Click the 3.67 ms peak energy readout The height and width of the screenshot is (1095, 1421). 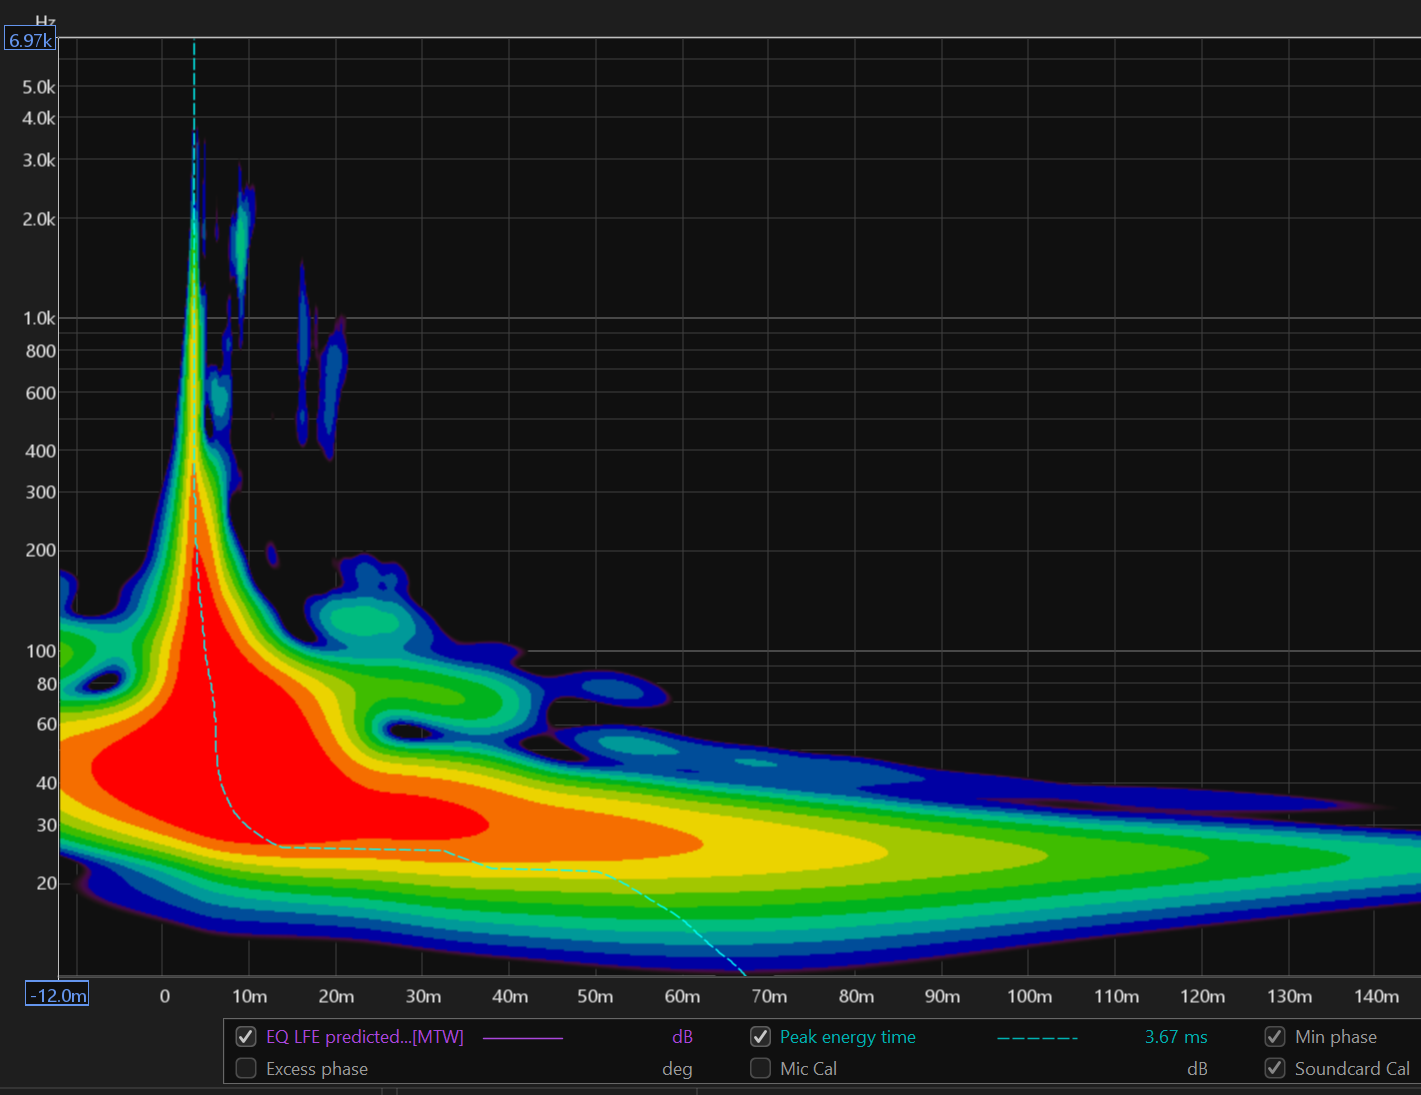(1175, 1037)
